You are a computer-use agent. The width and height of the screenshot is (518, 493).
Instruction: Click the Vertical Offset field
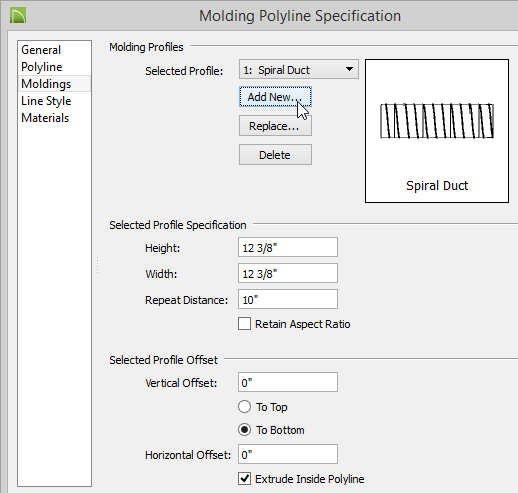click(x=288, y=382)
